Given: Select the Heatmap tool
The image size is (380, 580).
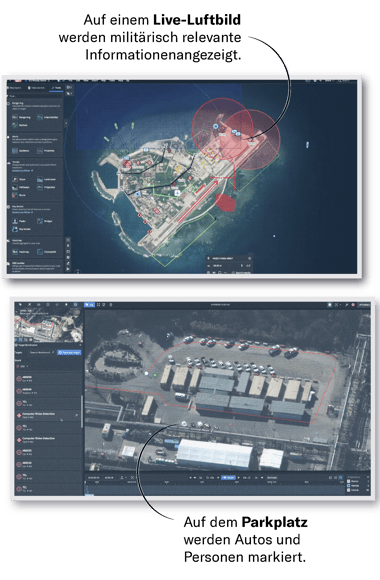Looking at the screenshot, I should pos(21,252).
